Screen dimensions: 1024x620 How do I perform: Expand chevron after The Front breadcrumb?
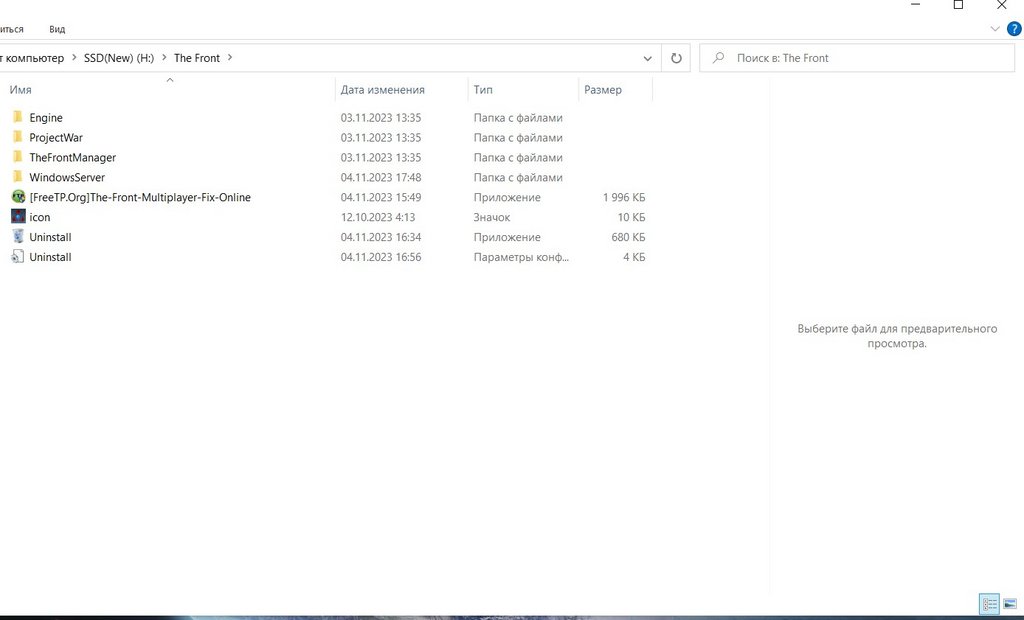click(230, 57)
